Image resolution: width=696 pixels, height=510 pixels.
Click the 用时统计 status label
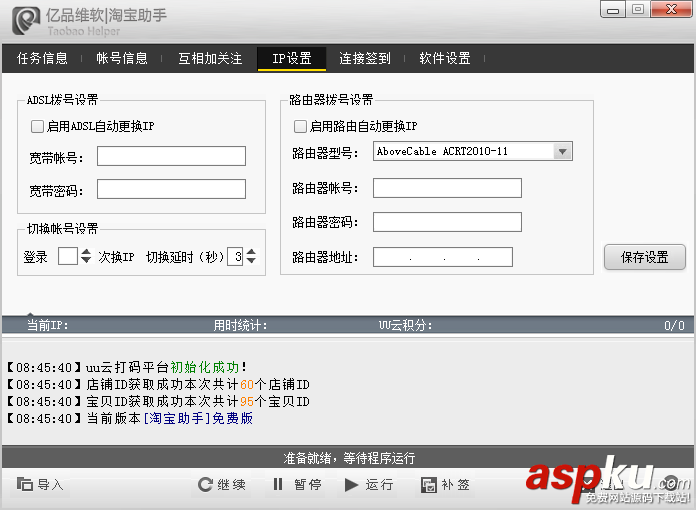[240, 325]
